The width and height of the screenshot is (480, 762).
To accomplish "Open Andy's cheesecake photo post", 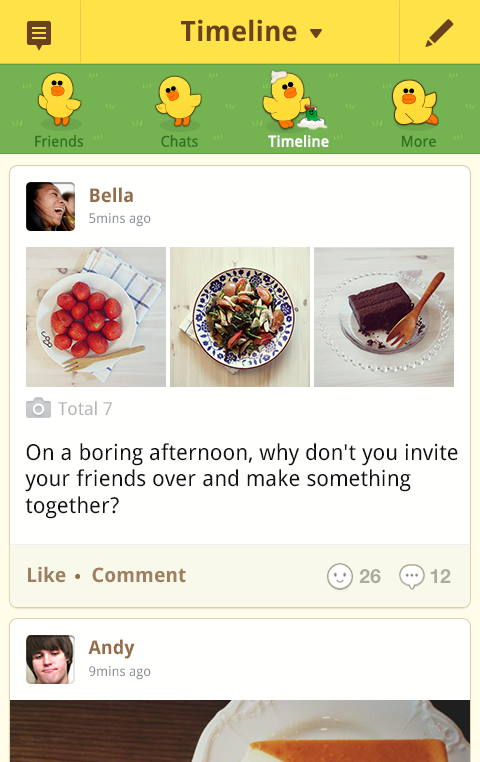I will point(240,731).
